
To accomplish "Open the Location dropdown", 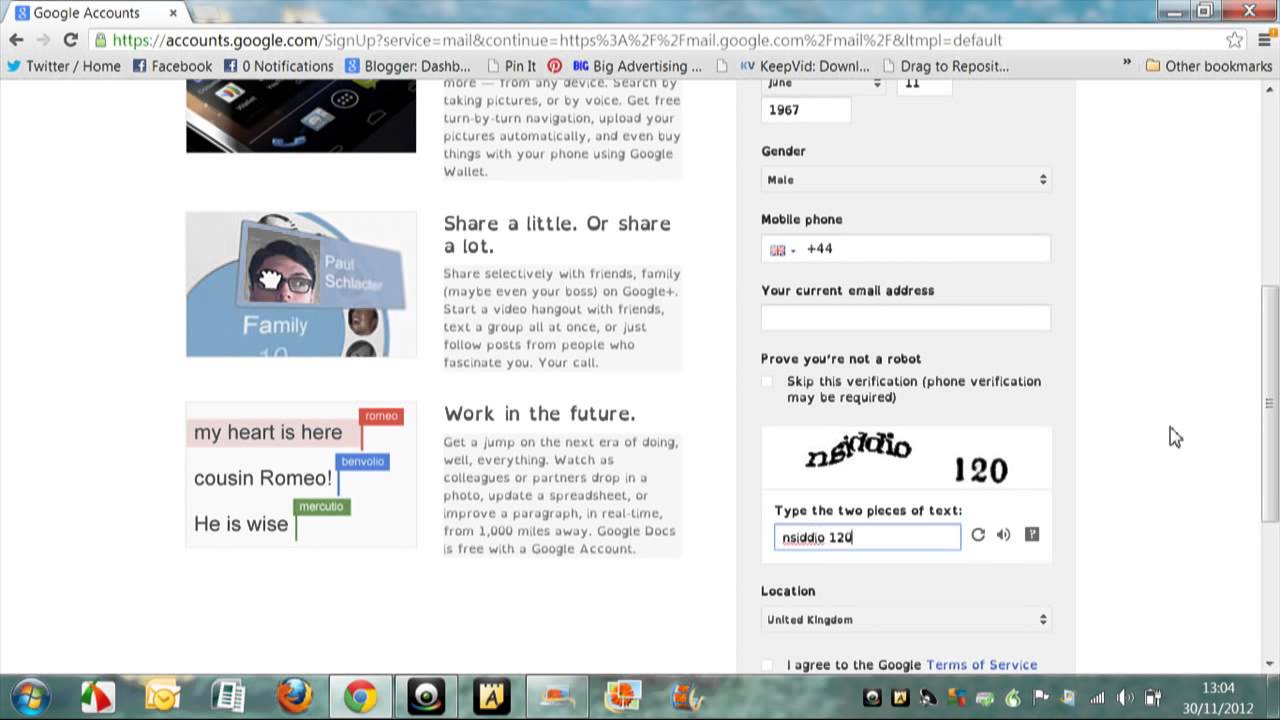I will coord(906,620).
